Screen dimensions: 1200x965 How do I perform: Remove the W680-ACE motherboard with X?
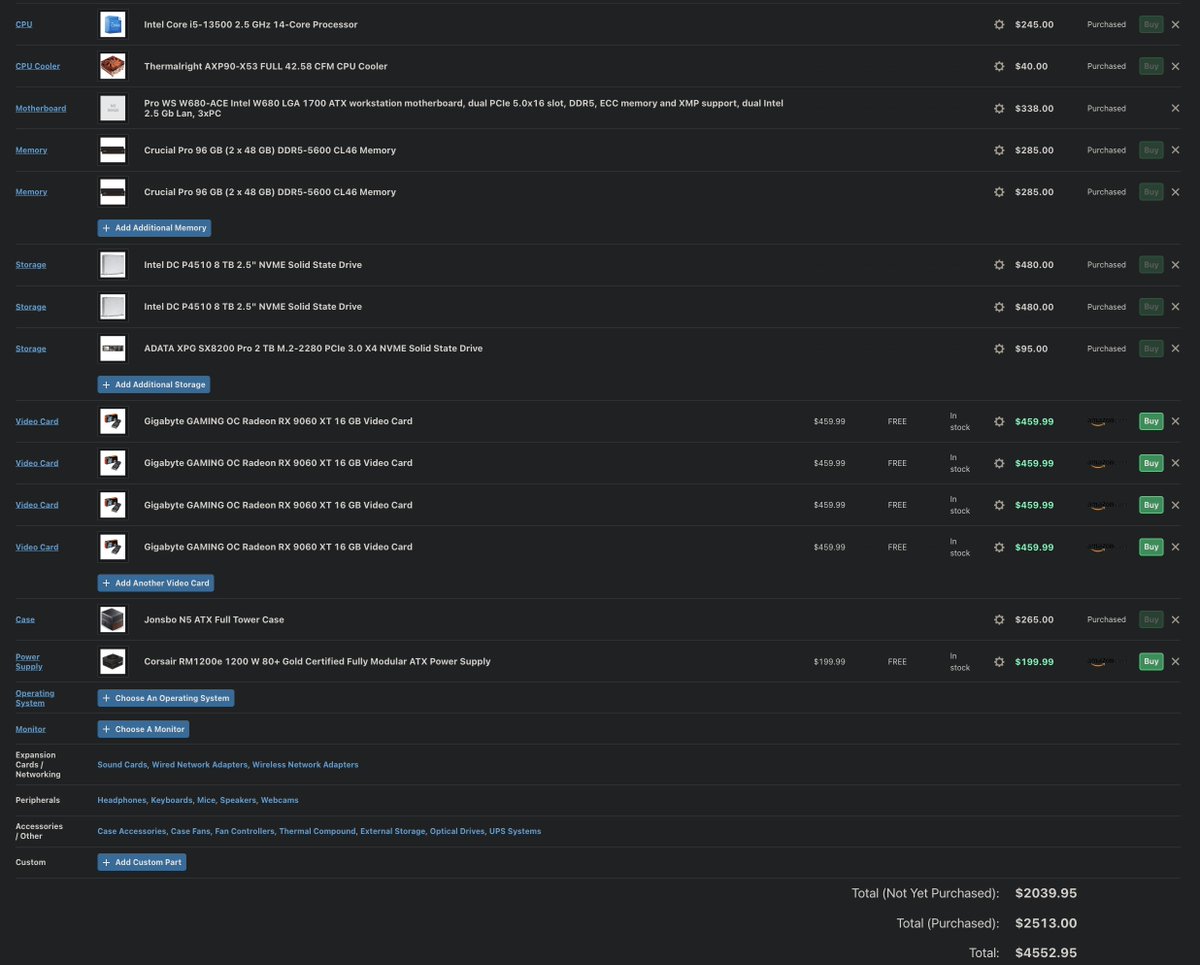point(1175,108)
